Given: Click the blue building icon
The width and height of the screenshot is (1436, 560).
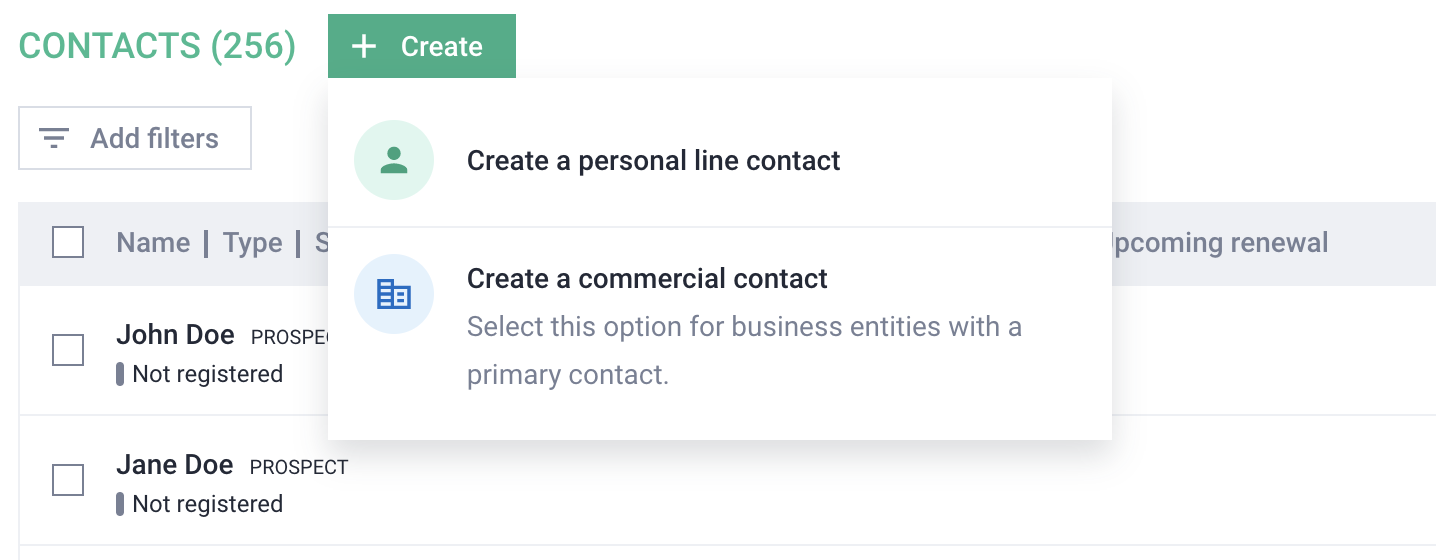Looking at the screenshot, I should click(394, 293).
